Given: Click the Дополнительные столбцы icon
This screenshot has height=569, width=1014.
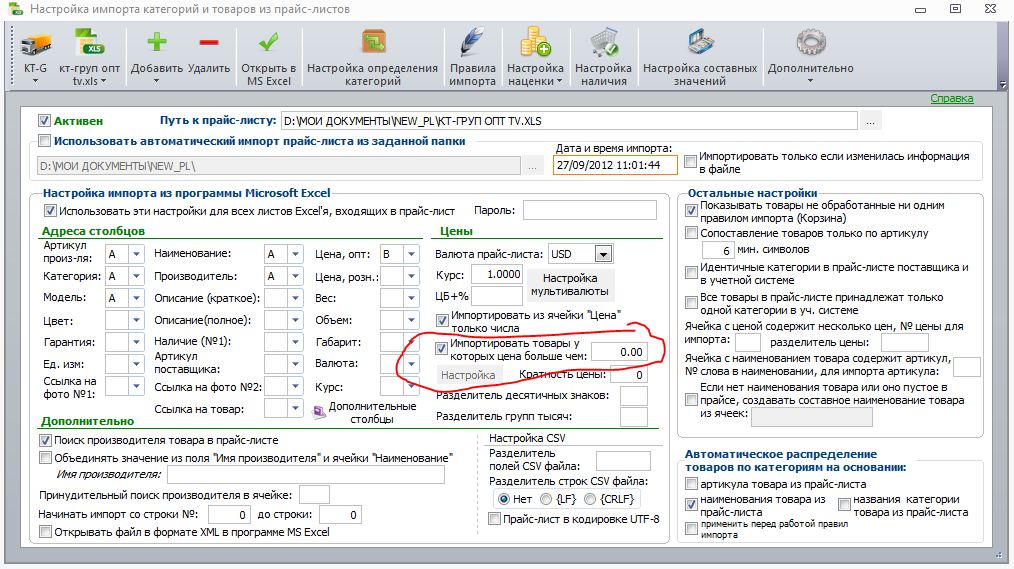Looking at the screenshot, I should [319, 413].
